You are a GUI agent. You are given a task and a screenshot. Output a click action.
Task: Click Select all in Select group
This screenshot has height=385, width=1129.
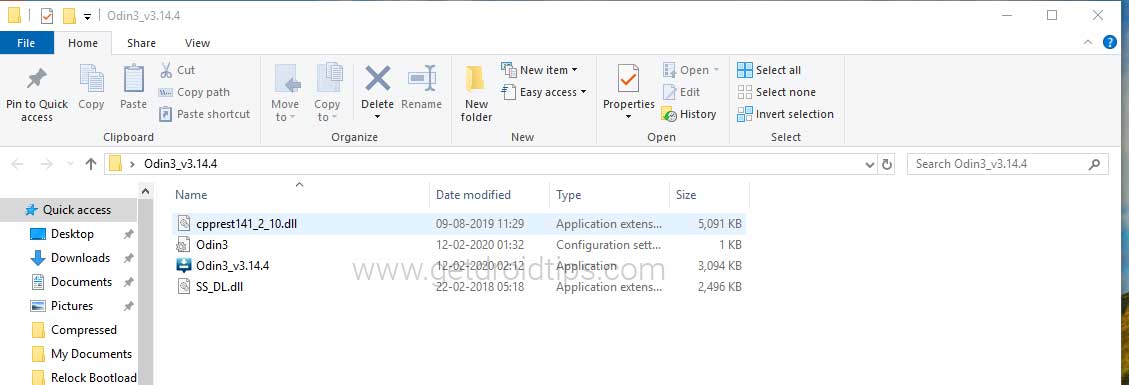pyautogui.click(x=769, y=70)
